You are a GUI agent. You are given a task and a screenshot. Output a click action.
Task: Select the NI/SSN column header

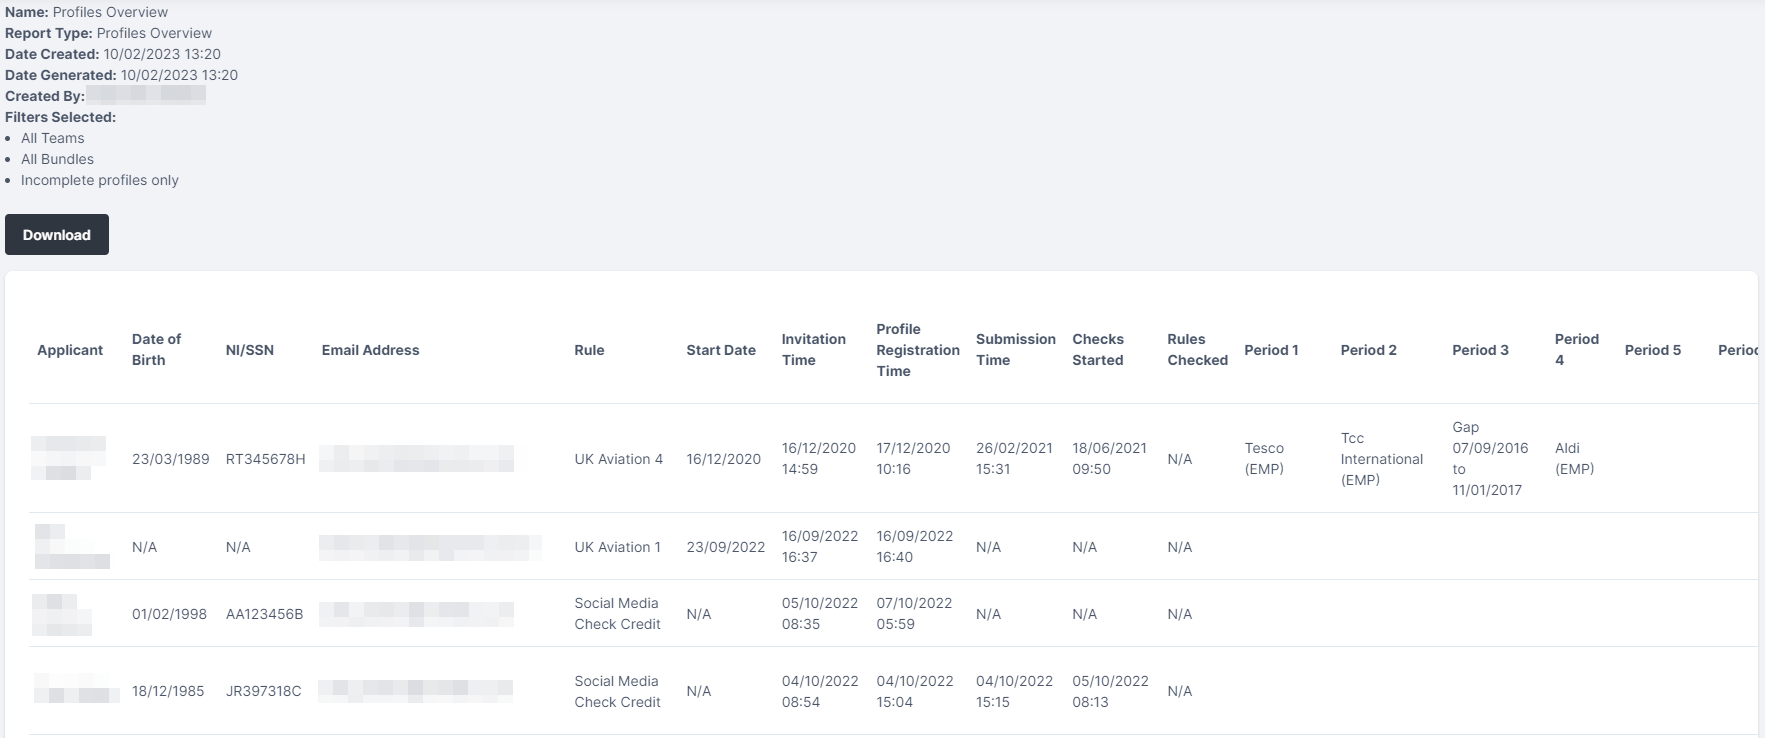point(250,350)
